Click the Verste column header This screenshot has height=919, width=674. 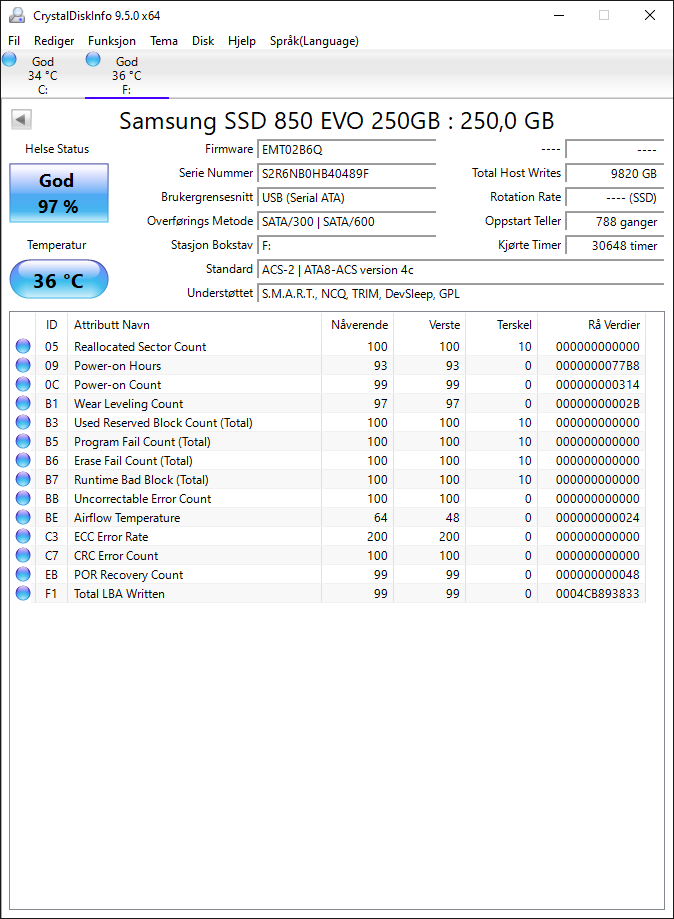click(x=429, y=325)
